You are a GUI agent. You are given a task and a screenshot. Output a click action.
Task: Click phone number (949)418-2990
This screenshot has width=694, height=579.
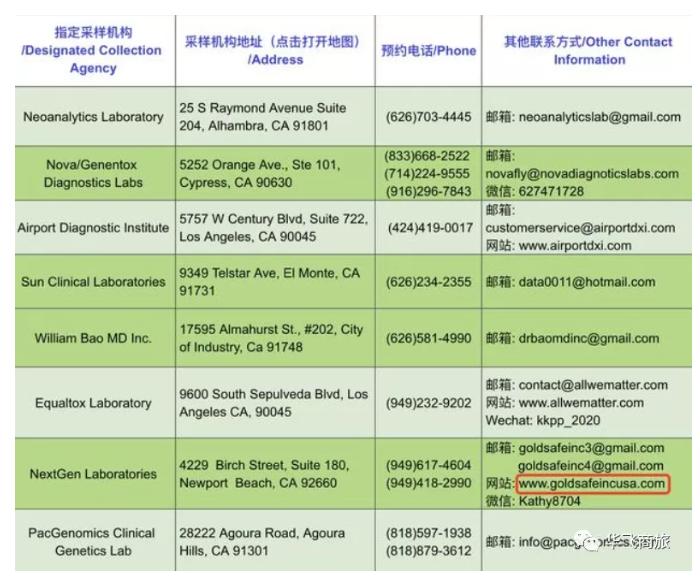(x=428, y=483)
